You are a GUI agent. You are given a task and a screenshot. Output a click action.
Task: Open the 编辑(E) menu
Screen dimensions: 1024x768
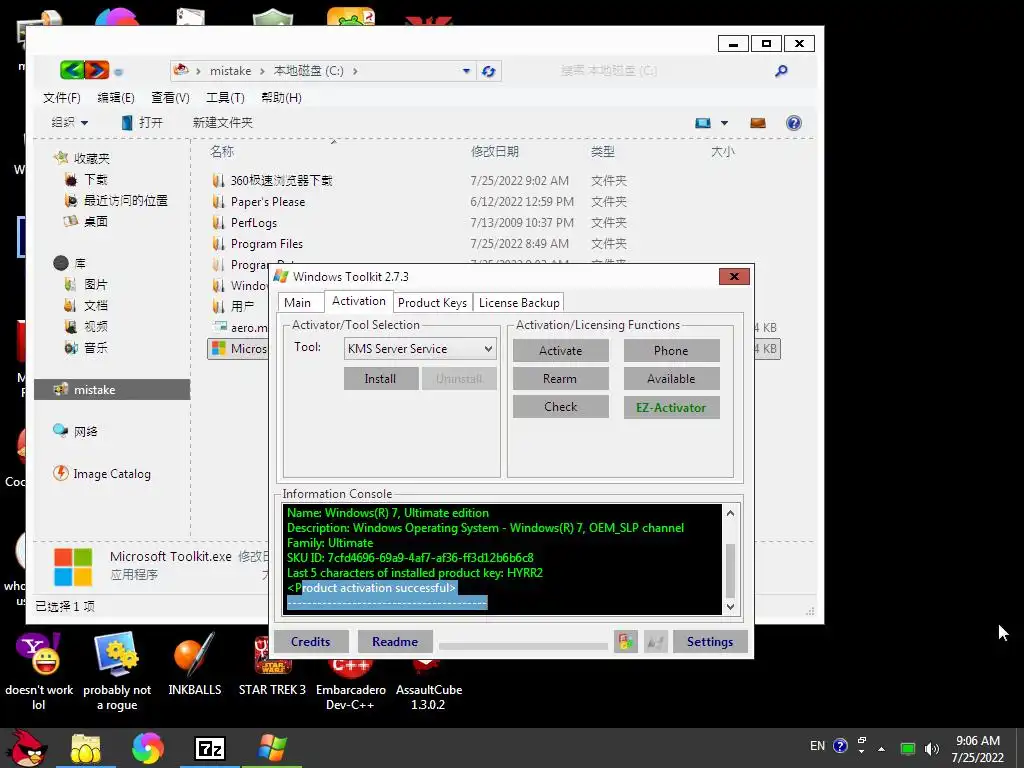[x=116, y=97]
